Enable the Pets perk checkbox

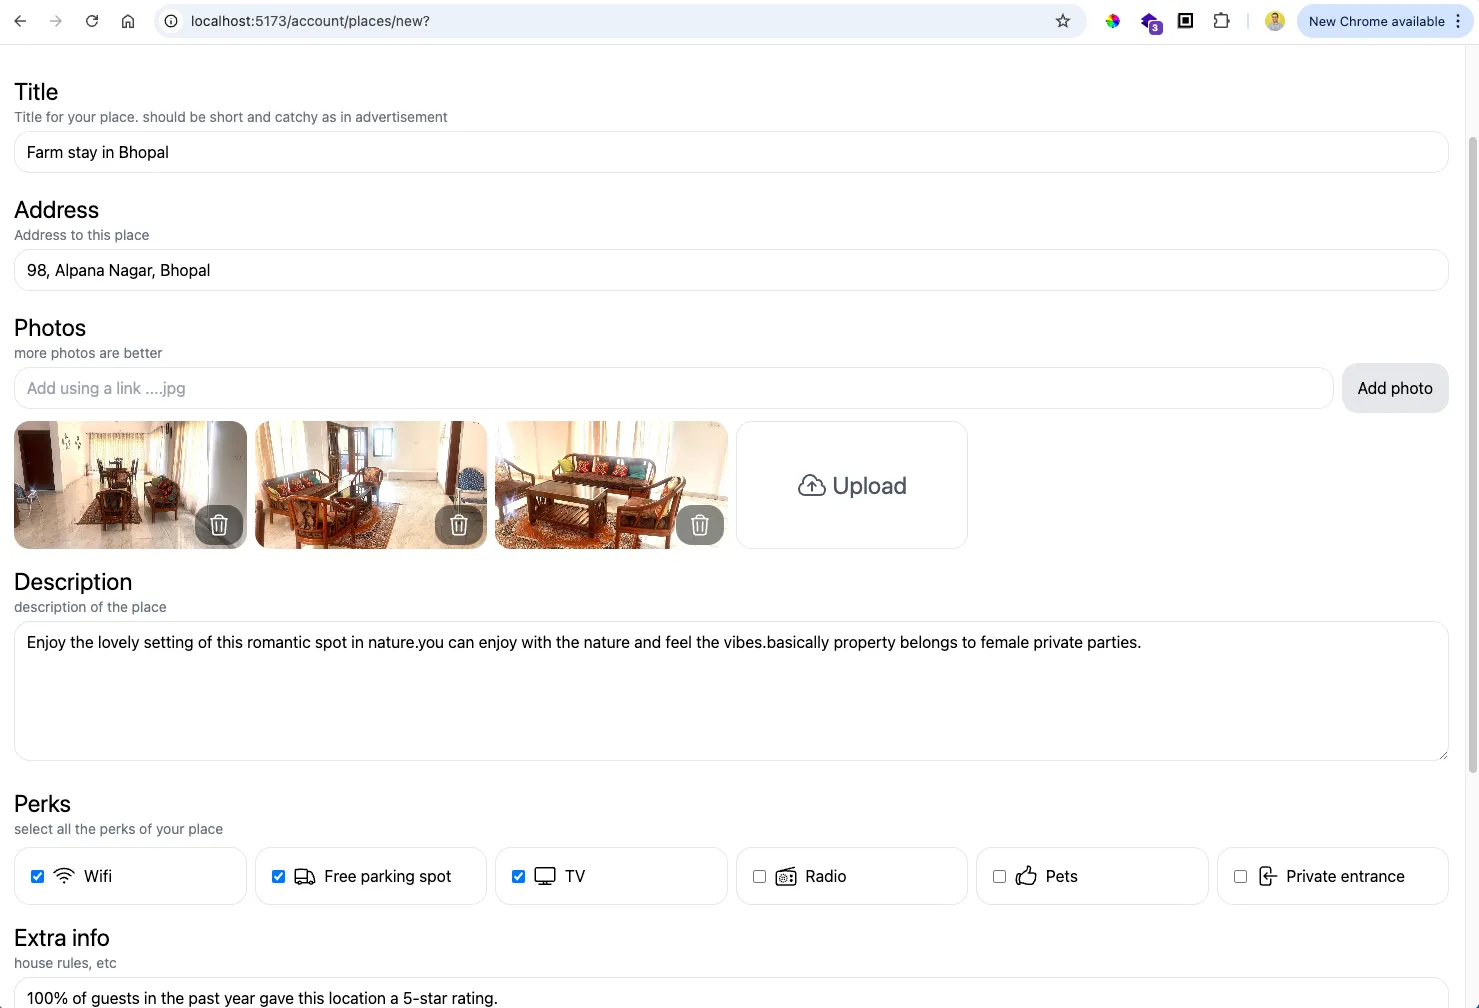tap(1000, 877)
